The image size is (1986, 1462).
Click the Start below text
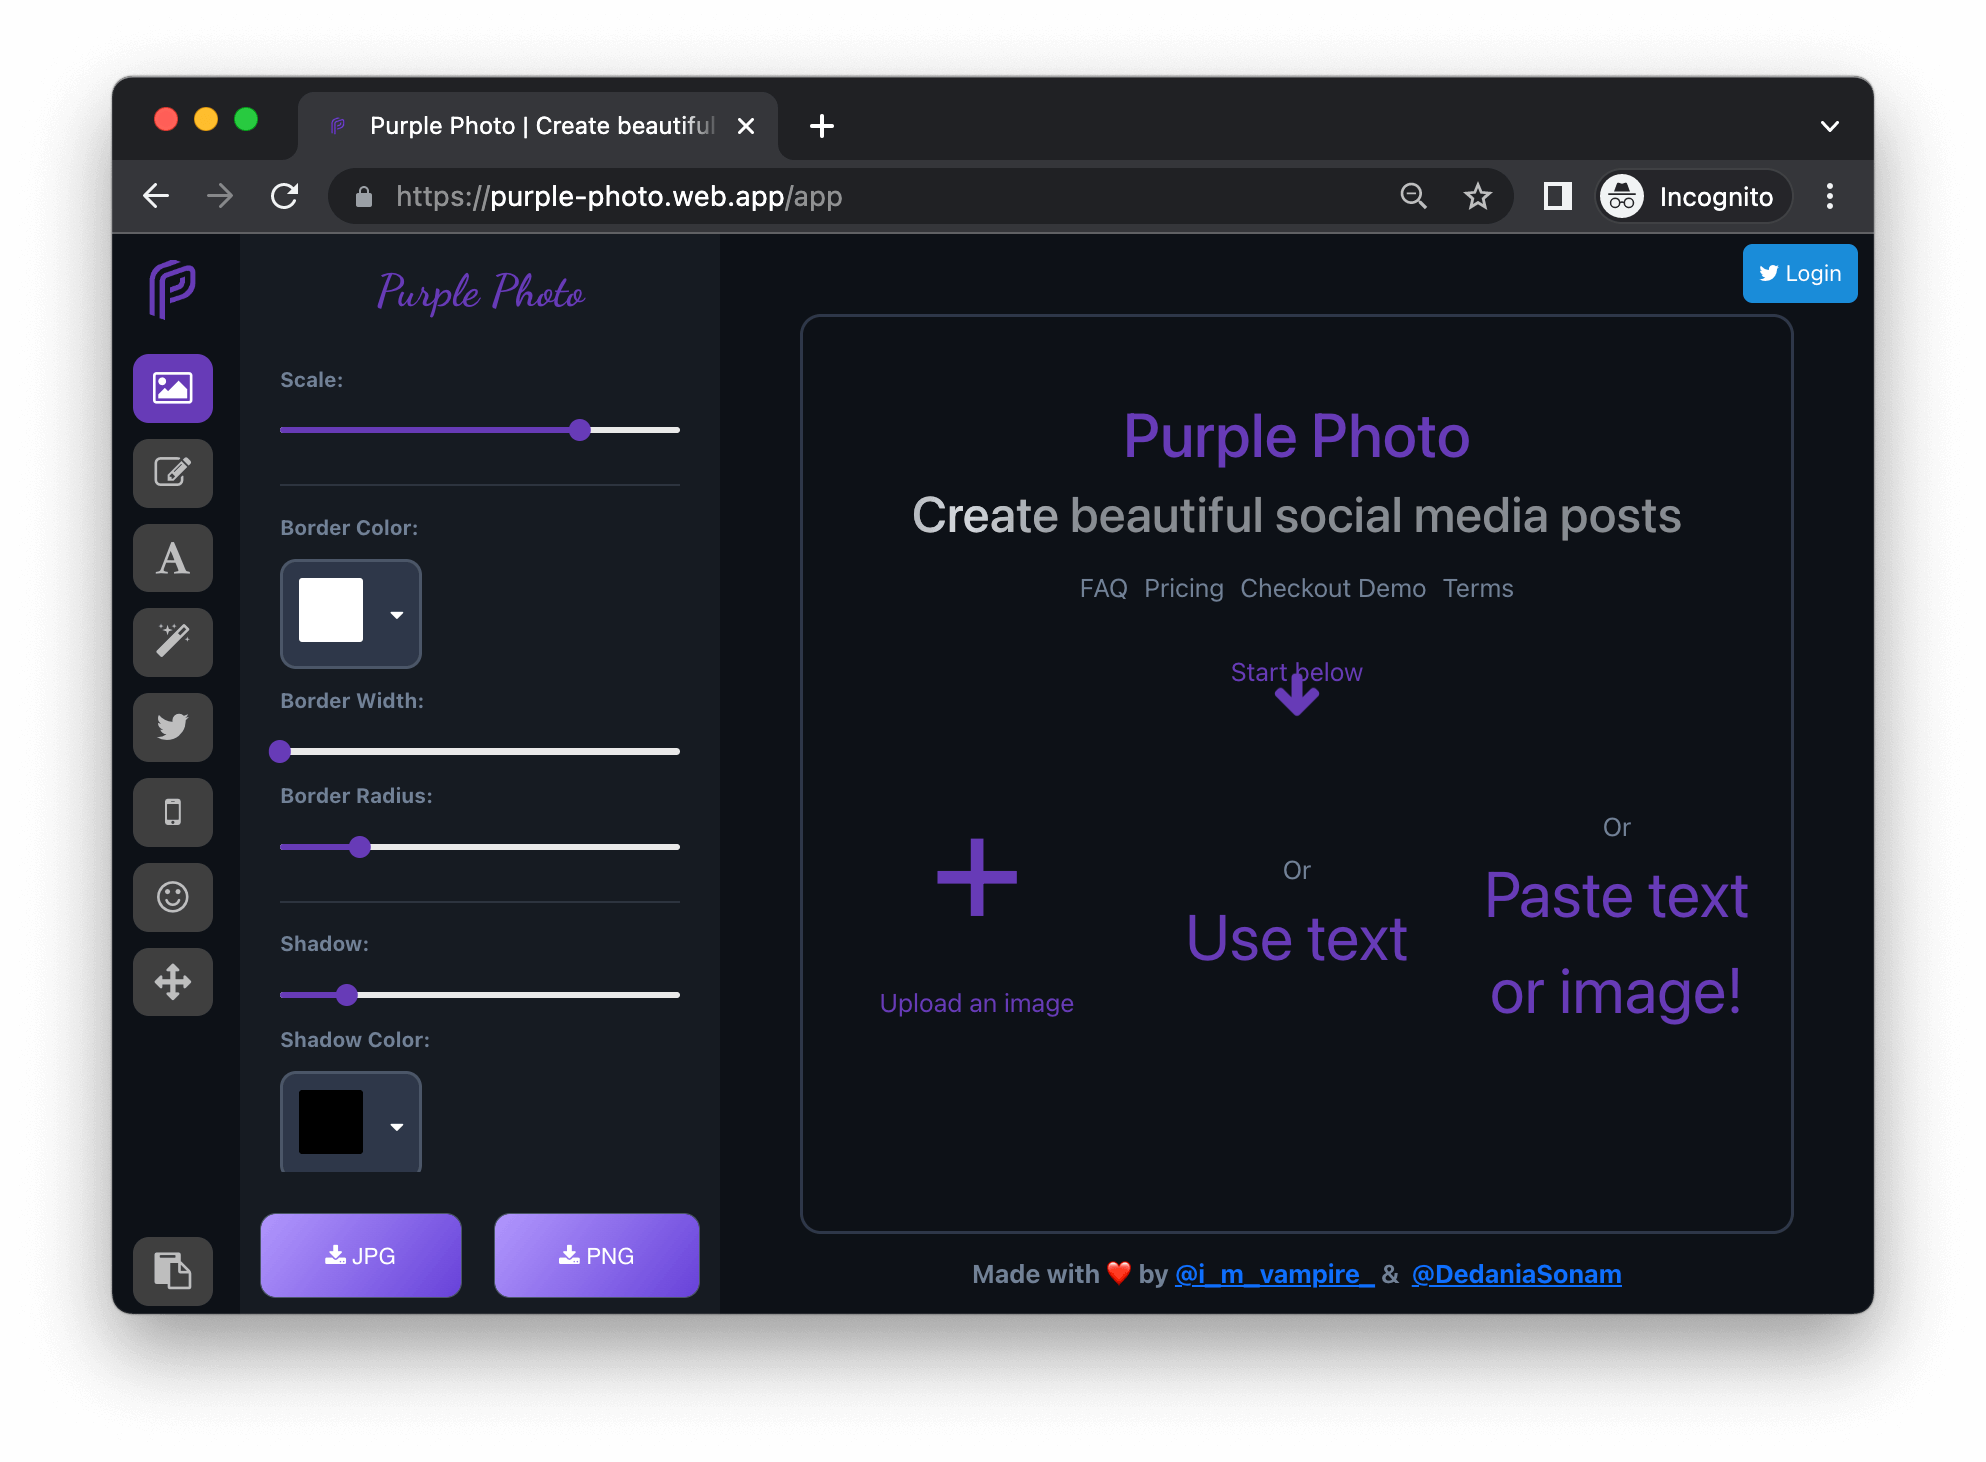(x=1297, y=671)
